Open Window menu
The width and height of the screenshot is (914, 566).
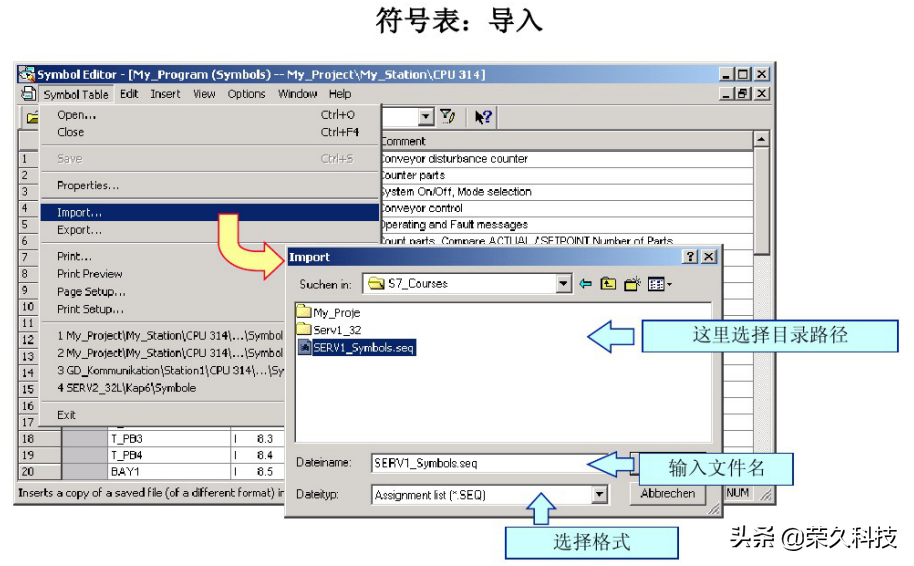pos(297,94)
